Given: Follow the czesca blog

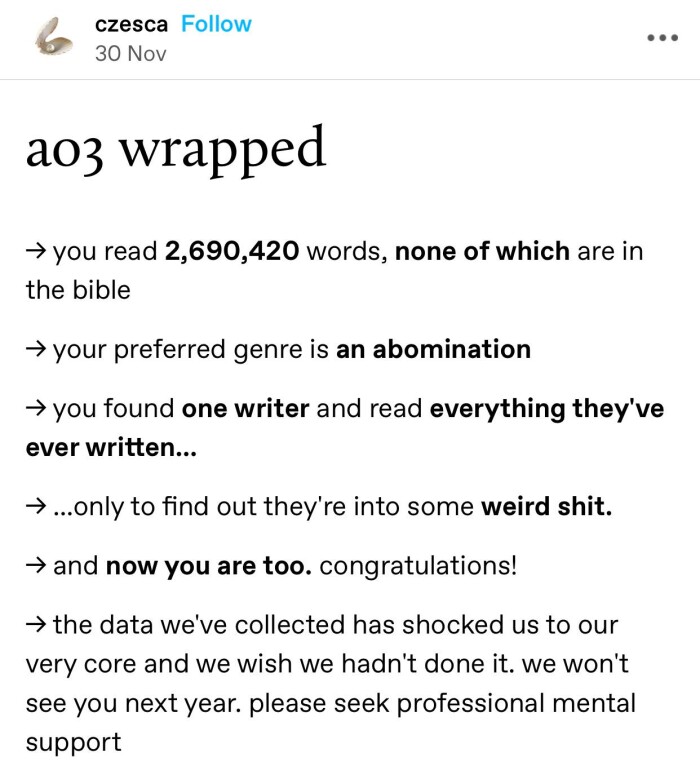Looking at the screenshot, I should pos(216,24).
